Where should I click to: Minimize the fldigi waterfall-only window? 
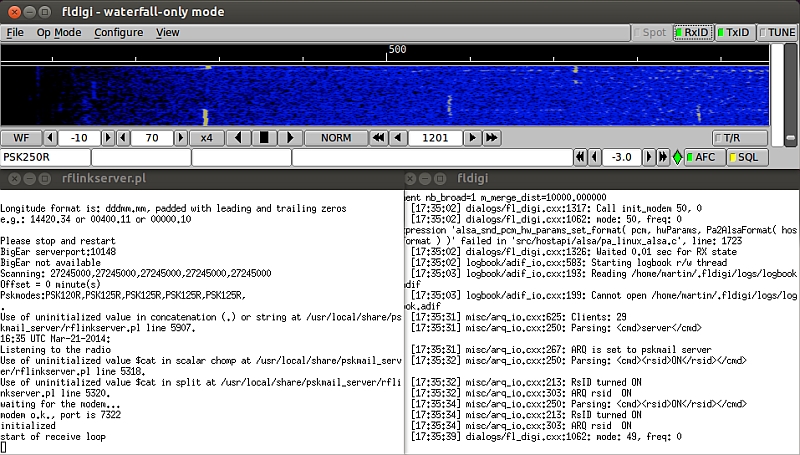(30, 12)
